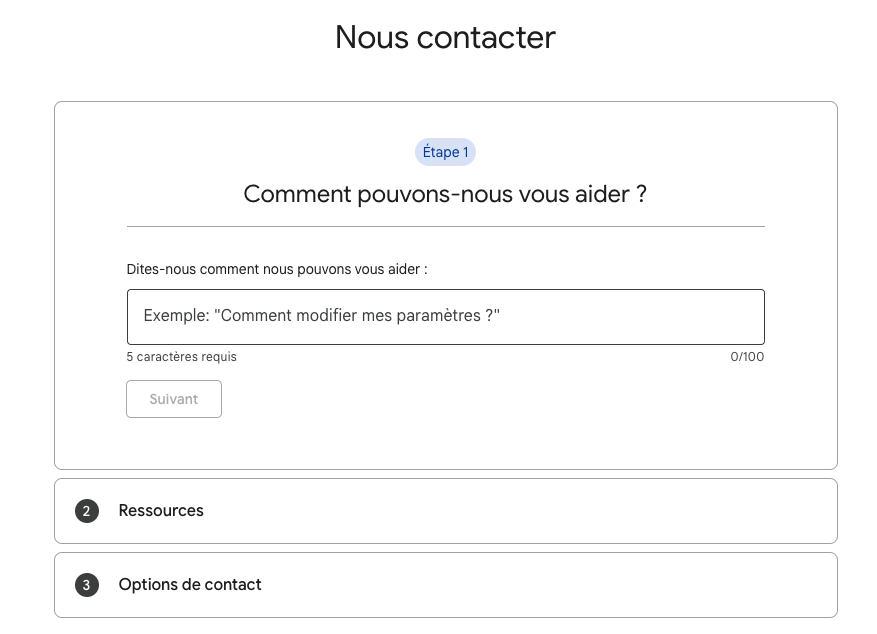Click the Comment pouvons-nous vous aider heading
Image resolution: width=877 pixels, height=634 pixels.
click(445, 194)
